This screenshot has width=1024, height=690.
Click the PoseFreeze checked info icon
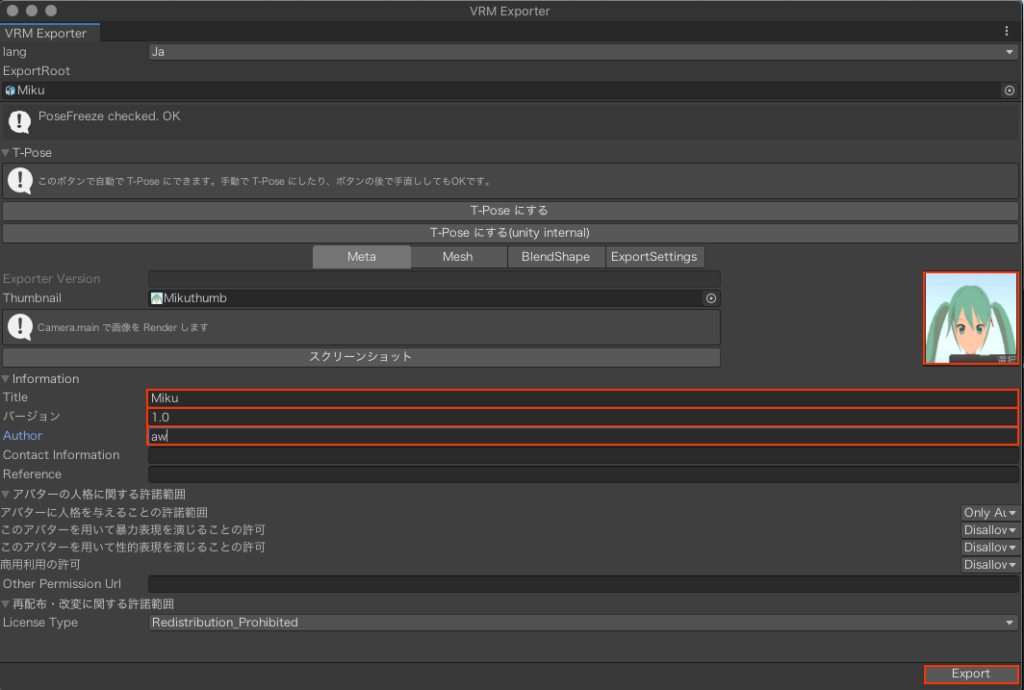click(x=20, y=122)
